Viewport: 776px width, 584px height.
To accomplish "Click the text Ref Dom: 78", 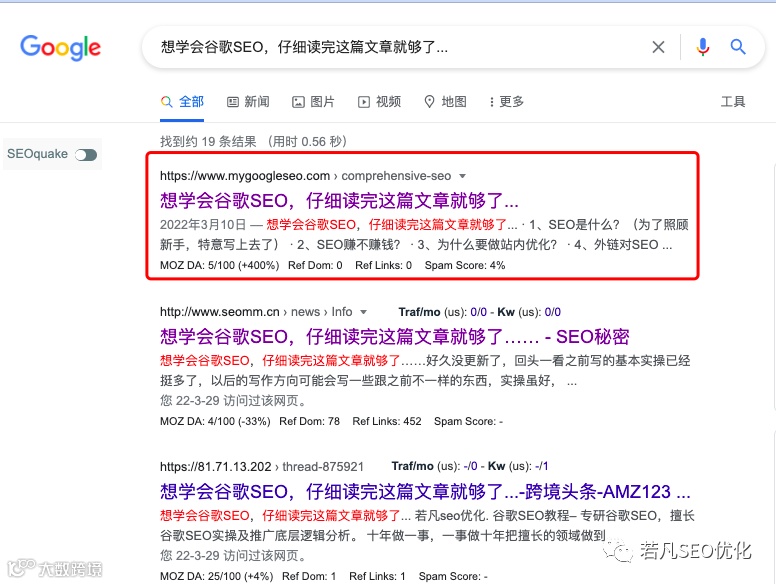I will coord(309,422).
